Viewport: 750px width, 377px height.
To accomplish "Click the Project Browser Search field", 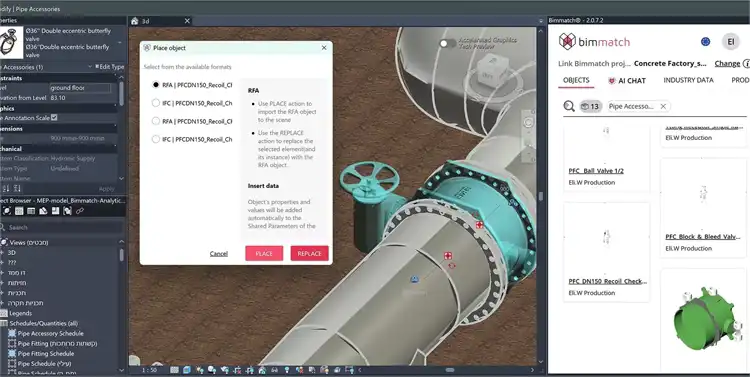I will click(x=62, y=227).
